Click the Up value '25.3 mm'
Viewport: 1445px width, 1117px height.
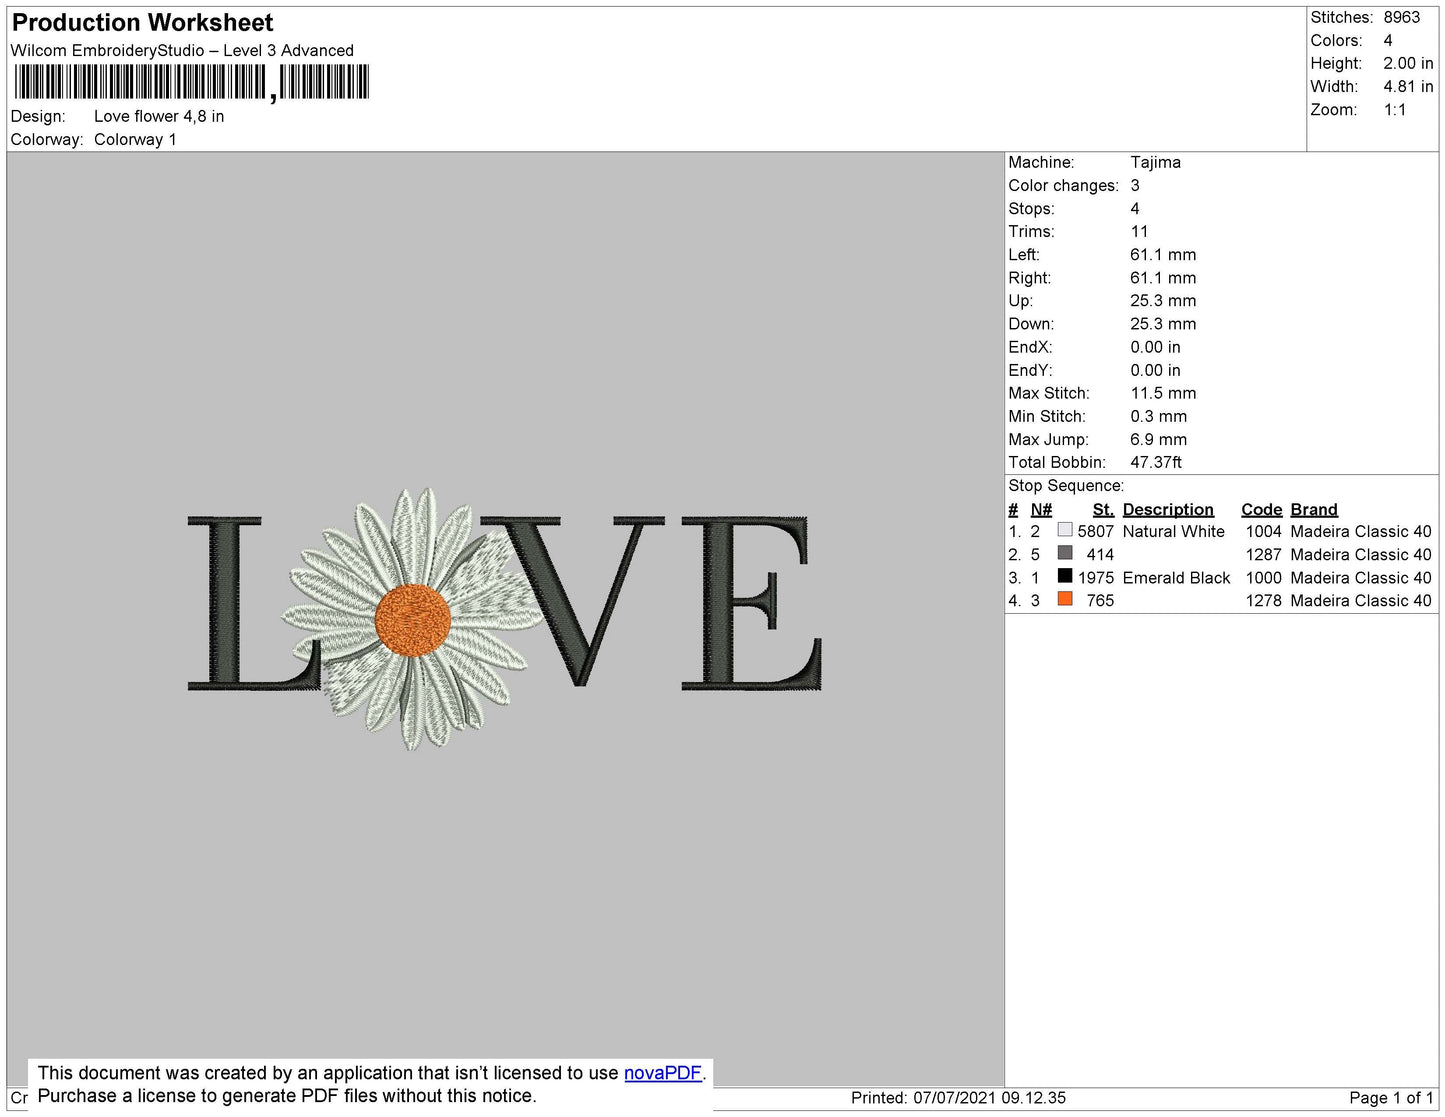[x=1163, y=301]
